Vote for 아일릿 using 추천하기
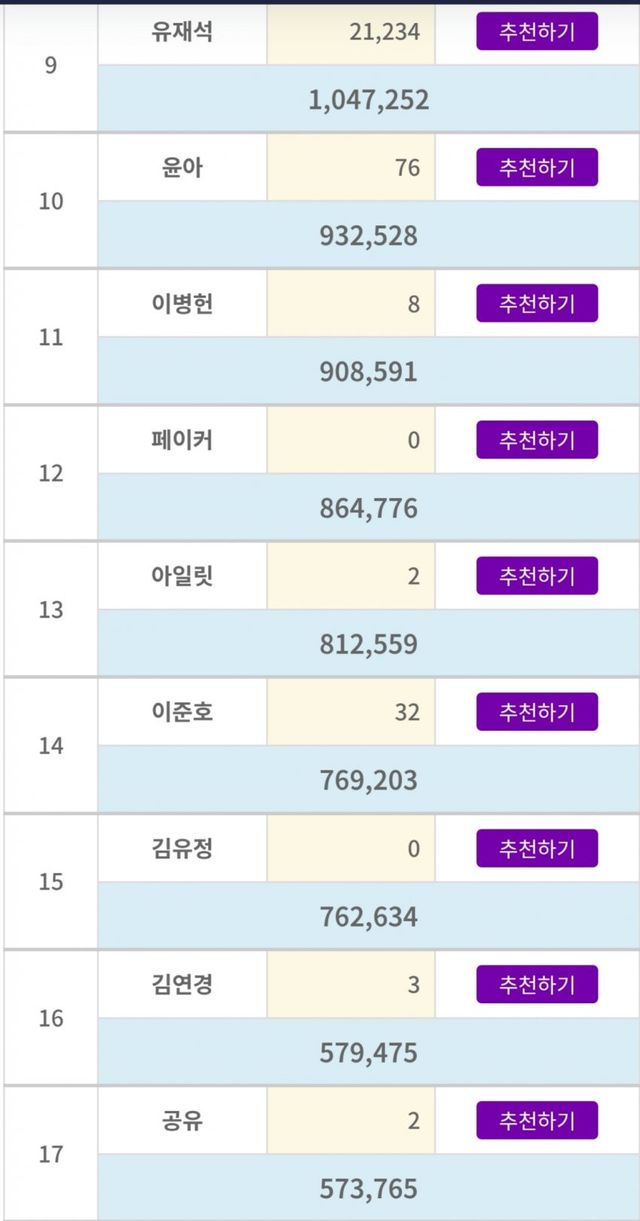640x1221 pixels. coord(537,576)
